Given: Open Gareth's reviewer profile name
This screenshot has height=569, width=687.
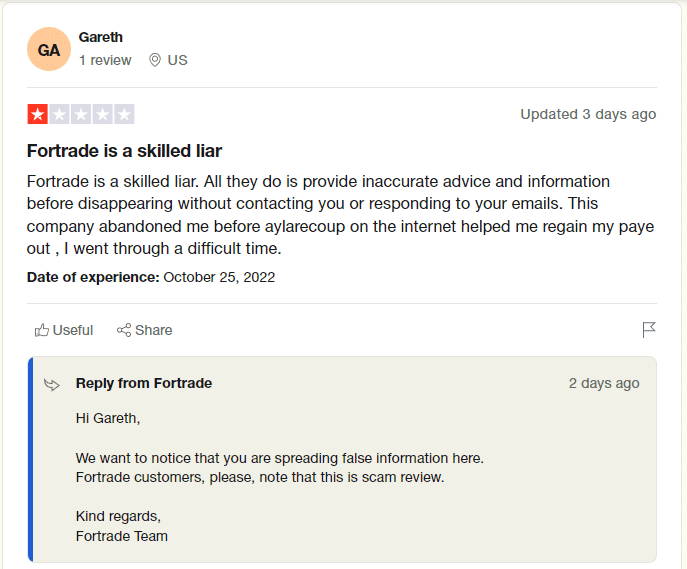Looking at the screenshot, I should (x=100, y=37).
